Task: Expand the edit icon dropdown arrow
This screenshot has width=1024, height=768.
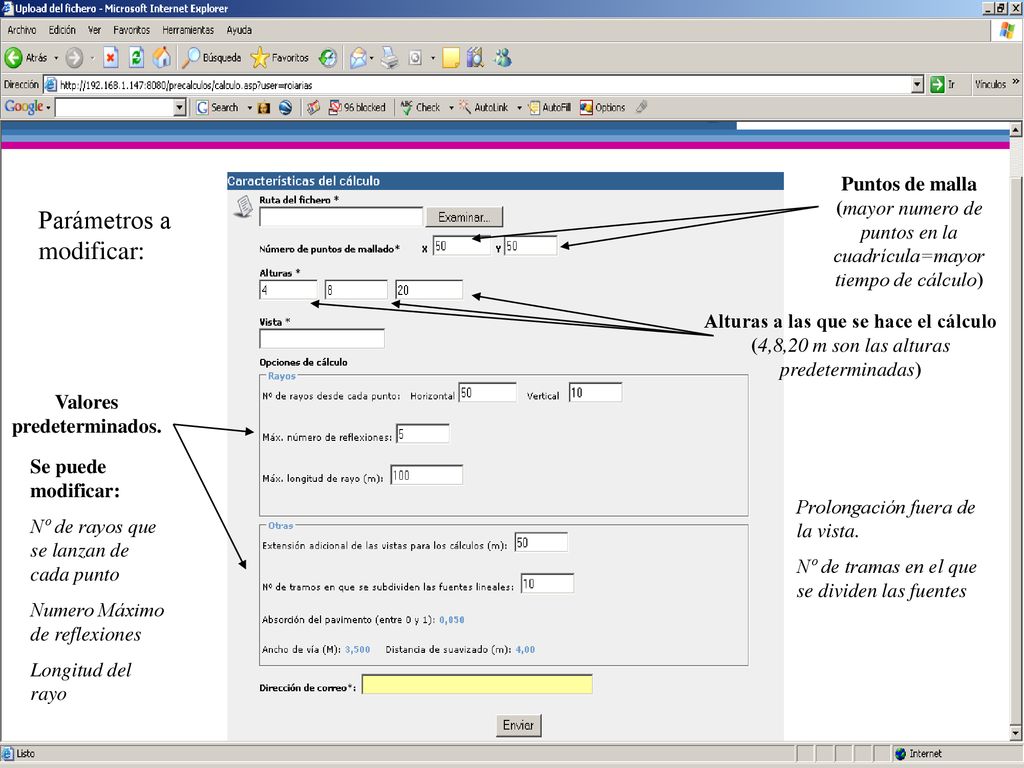Action: pyautogui.click(x=432, y=58)
